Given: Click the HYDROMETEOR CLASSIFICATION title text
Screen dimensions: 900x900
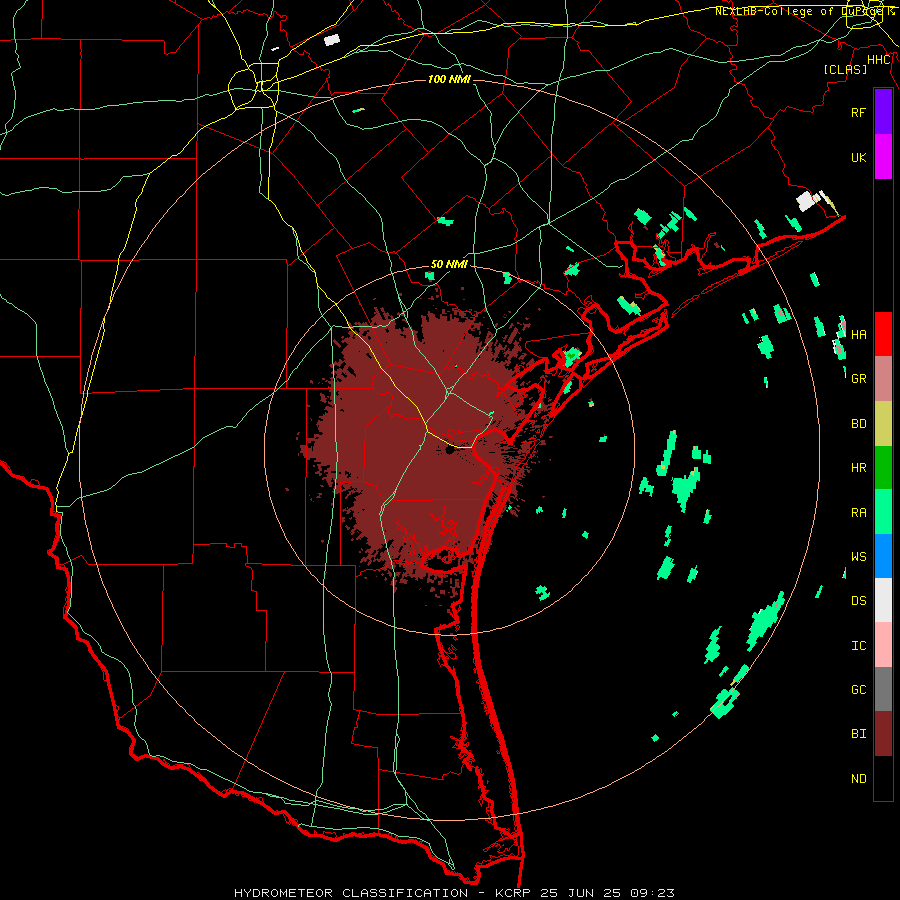Looking at the screenshot, I should tap(351, 893).
